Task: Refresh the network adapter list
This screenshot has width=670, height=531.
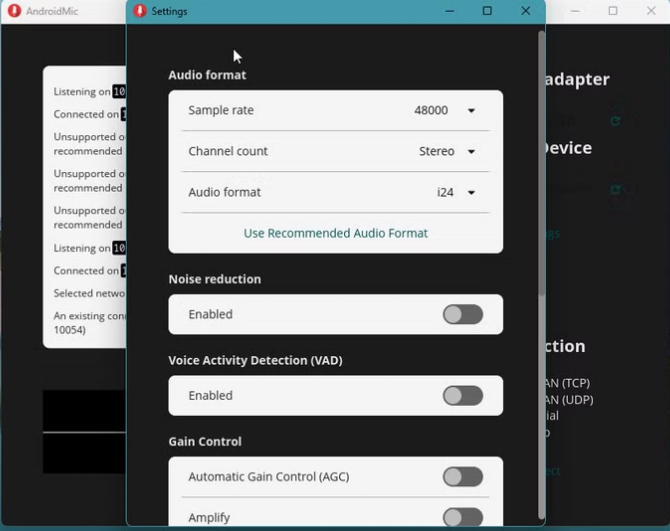Action: point(616,121)
